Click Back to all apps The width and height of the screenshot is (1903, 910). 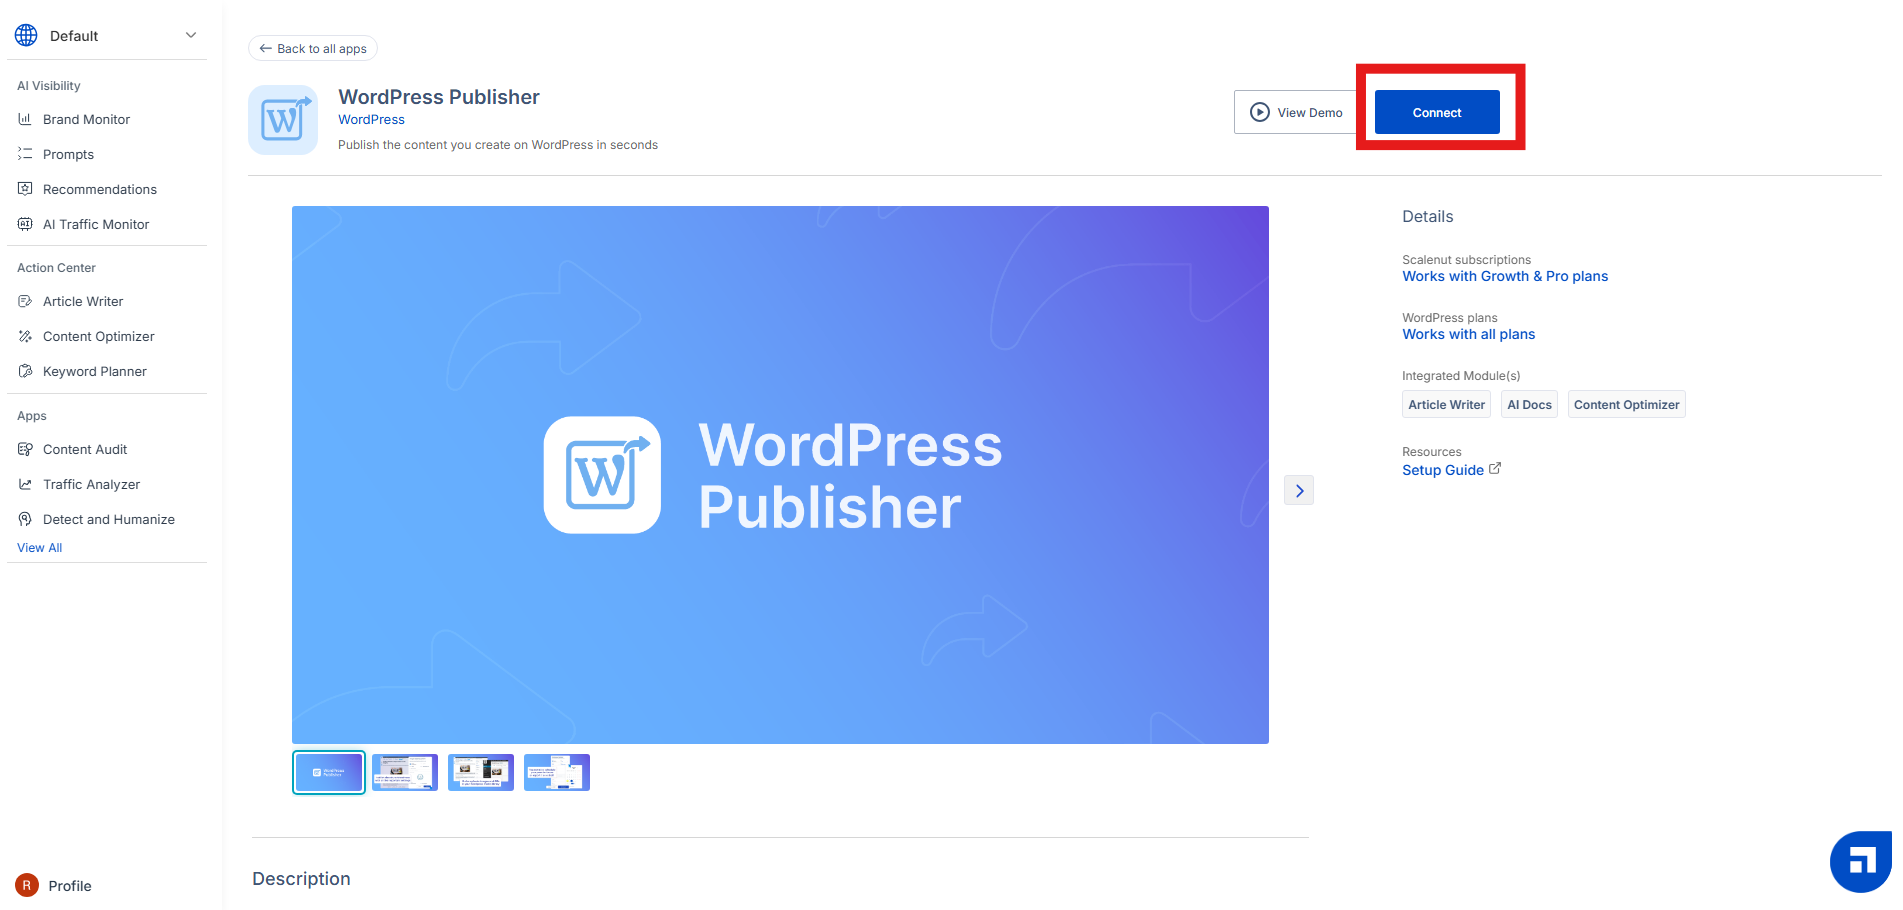click(312, 48)
